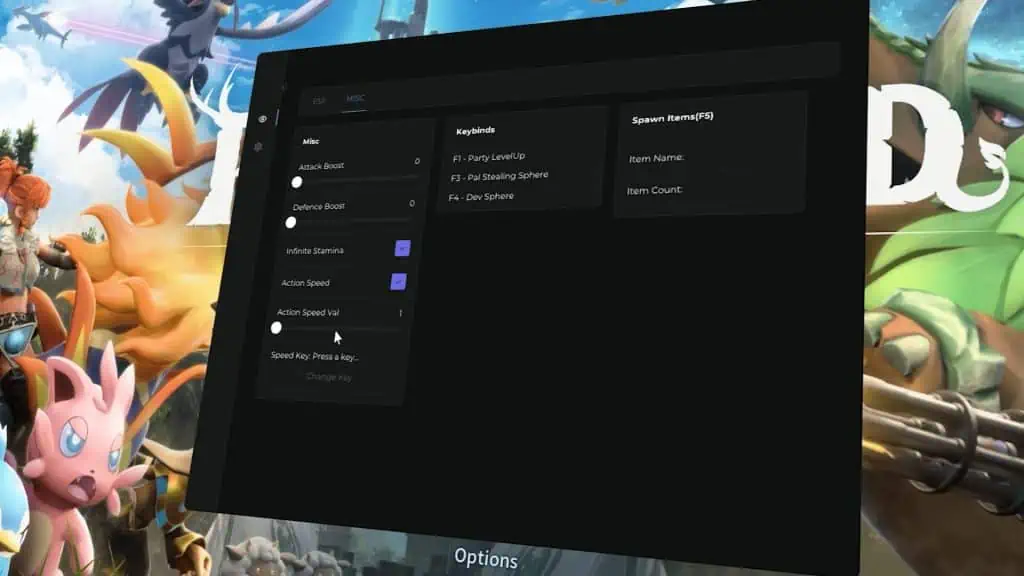Click the Action Speed Val slider handle
This screenshot has height=576, width=1024.
click(276, 328)
